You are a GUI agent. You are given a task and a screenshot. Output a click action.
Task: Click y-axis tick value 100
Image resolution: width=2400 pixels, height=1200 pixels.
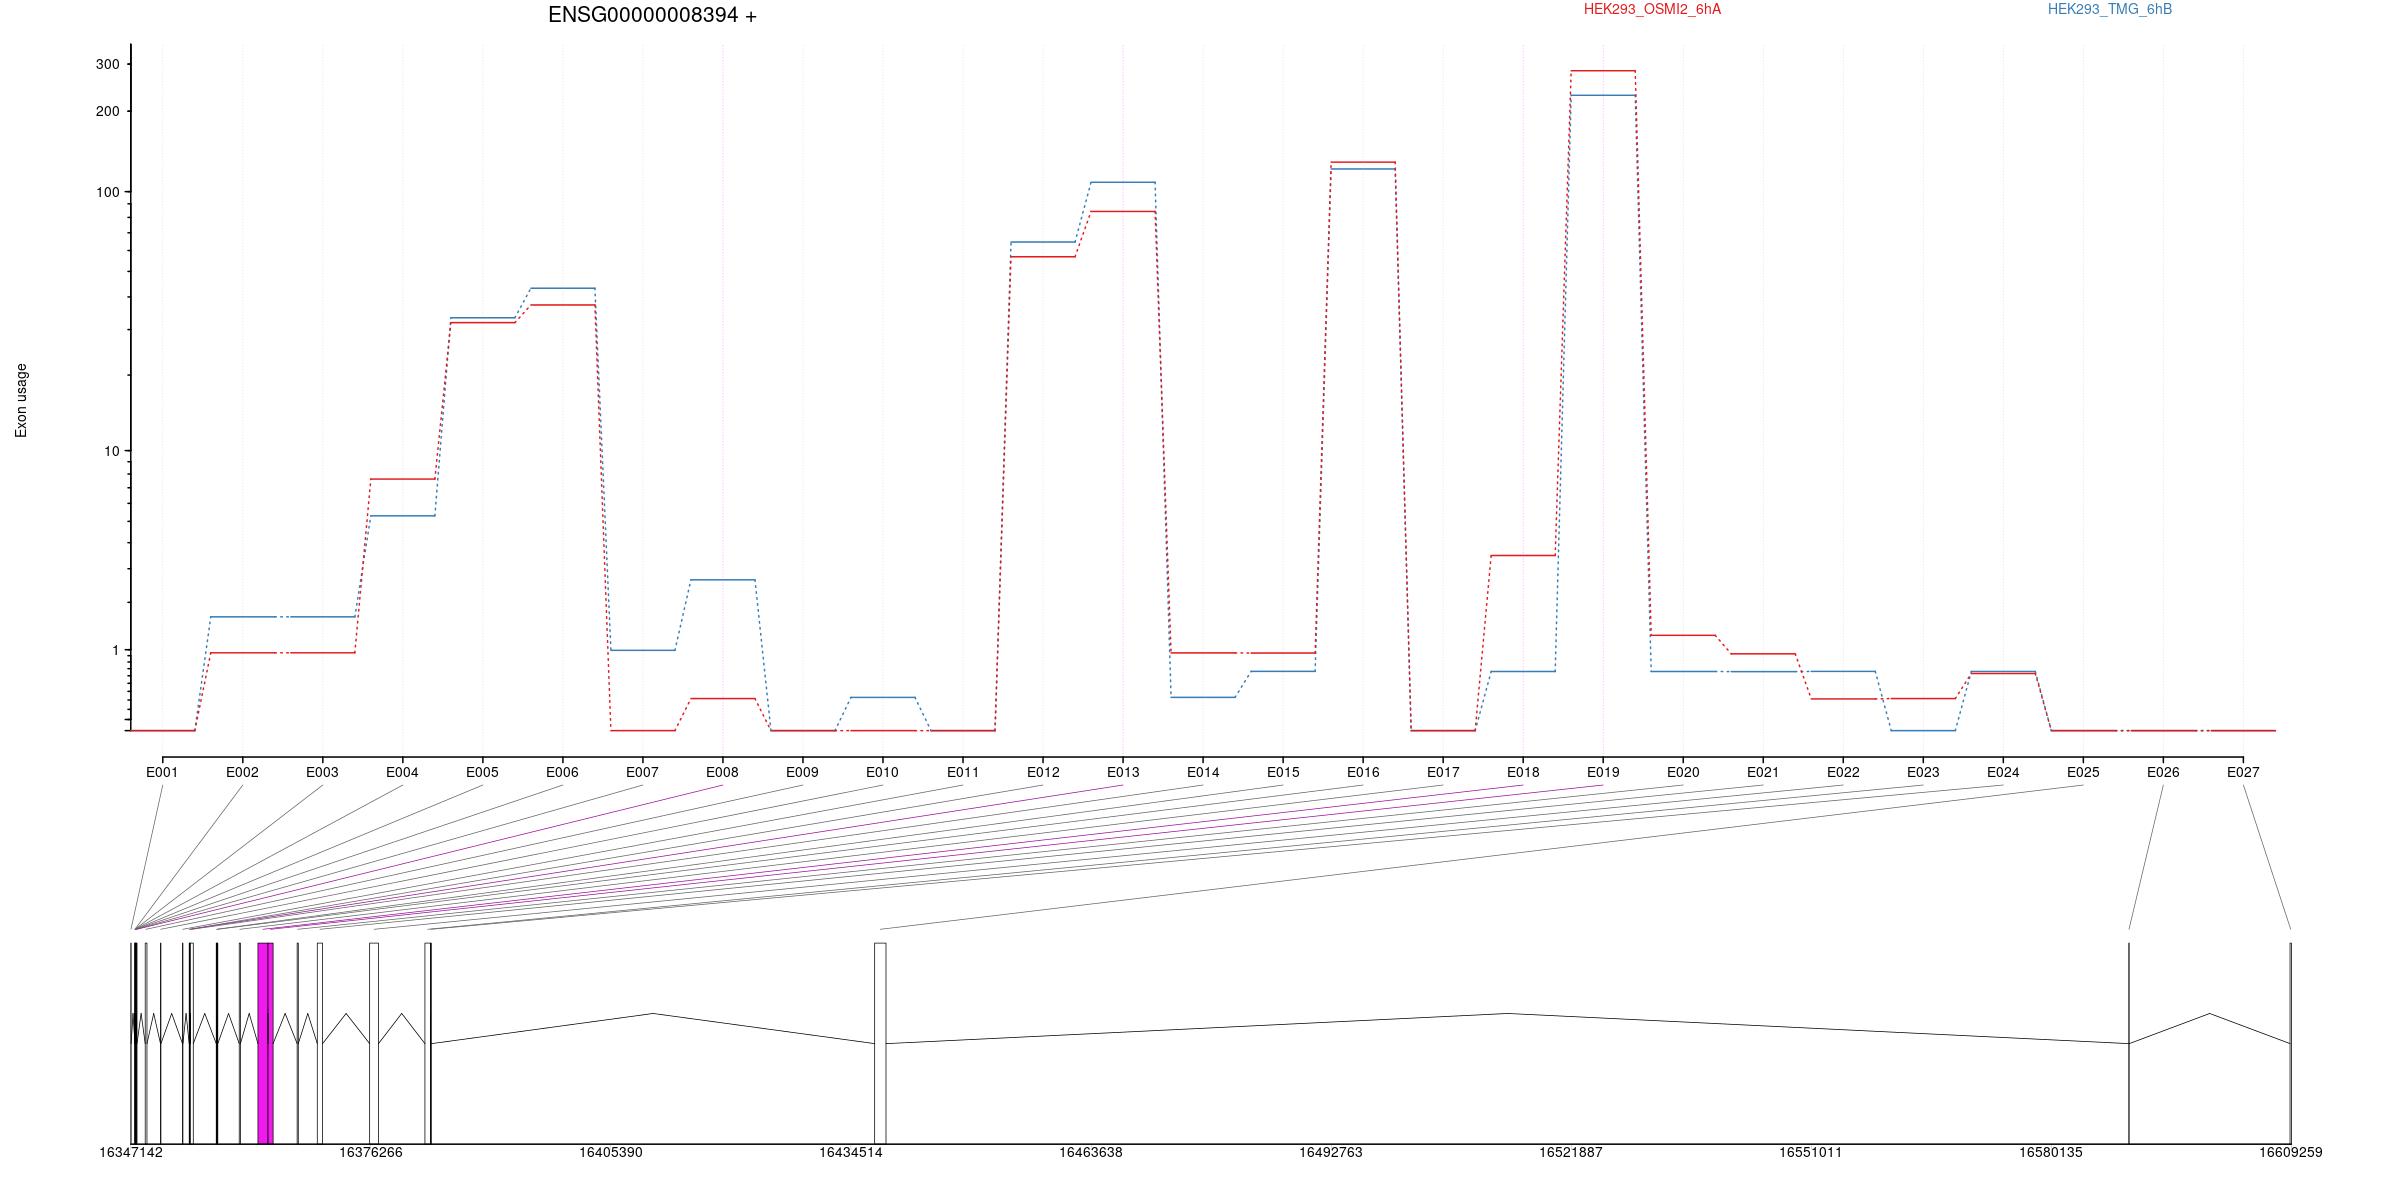[107, 192]
